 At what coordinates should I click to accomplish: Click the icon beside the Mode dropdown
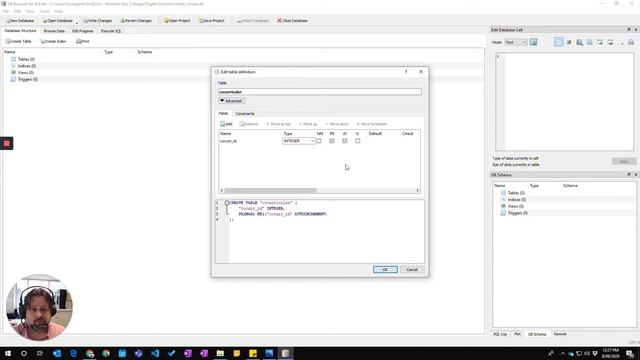pyautogui.click(x=533, y=42)
